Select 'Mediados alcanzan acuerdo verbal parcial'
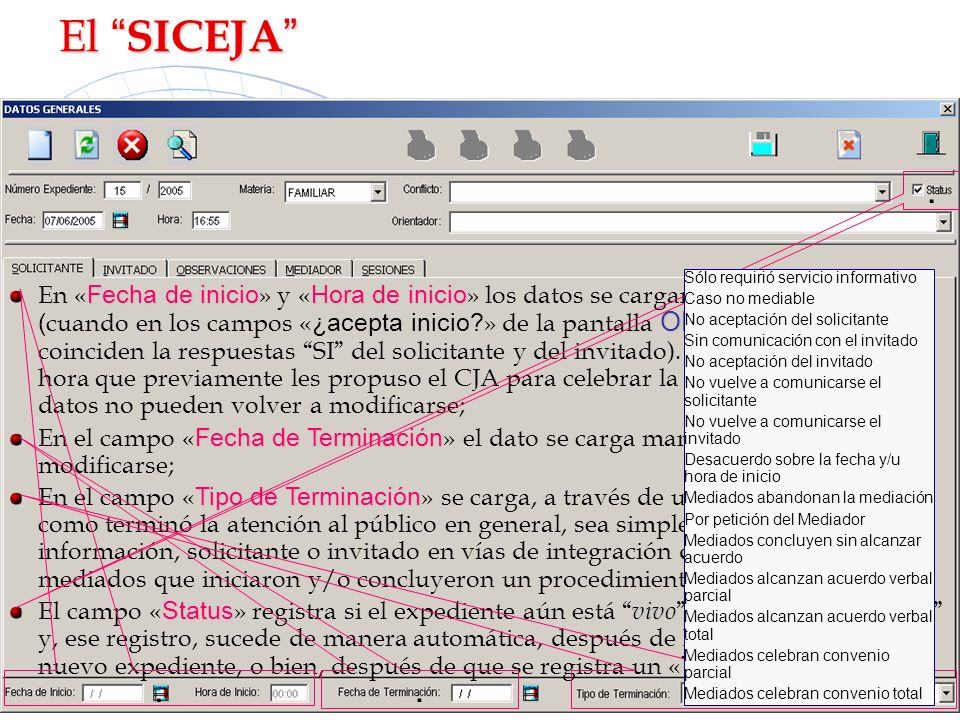Screen dimensions: 960x720 tap(809, 587)
